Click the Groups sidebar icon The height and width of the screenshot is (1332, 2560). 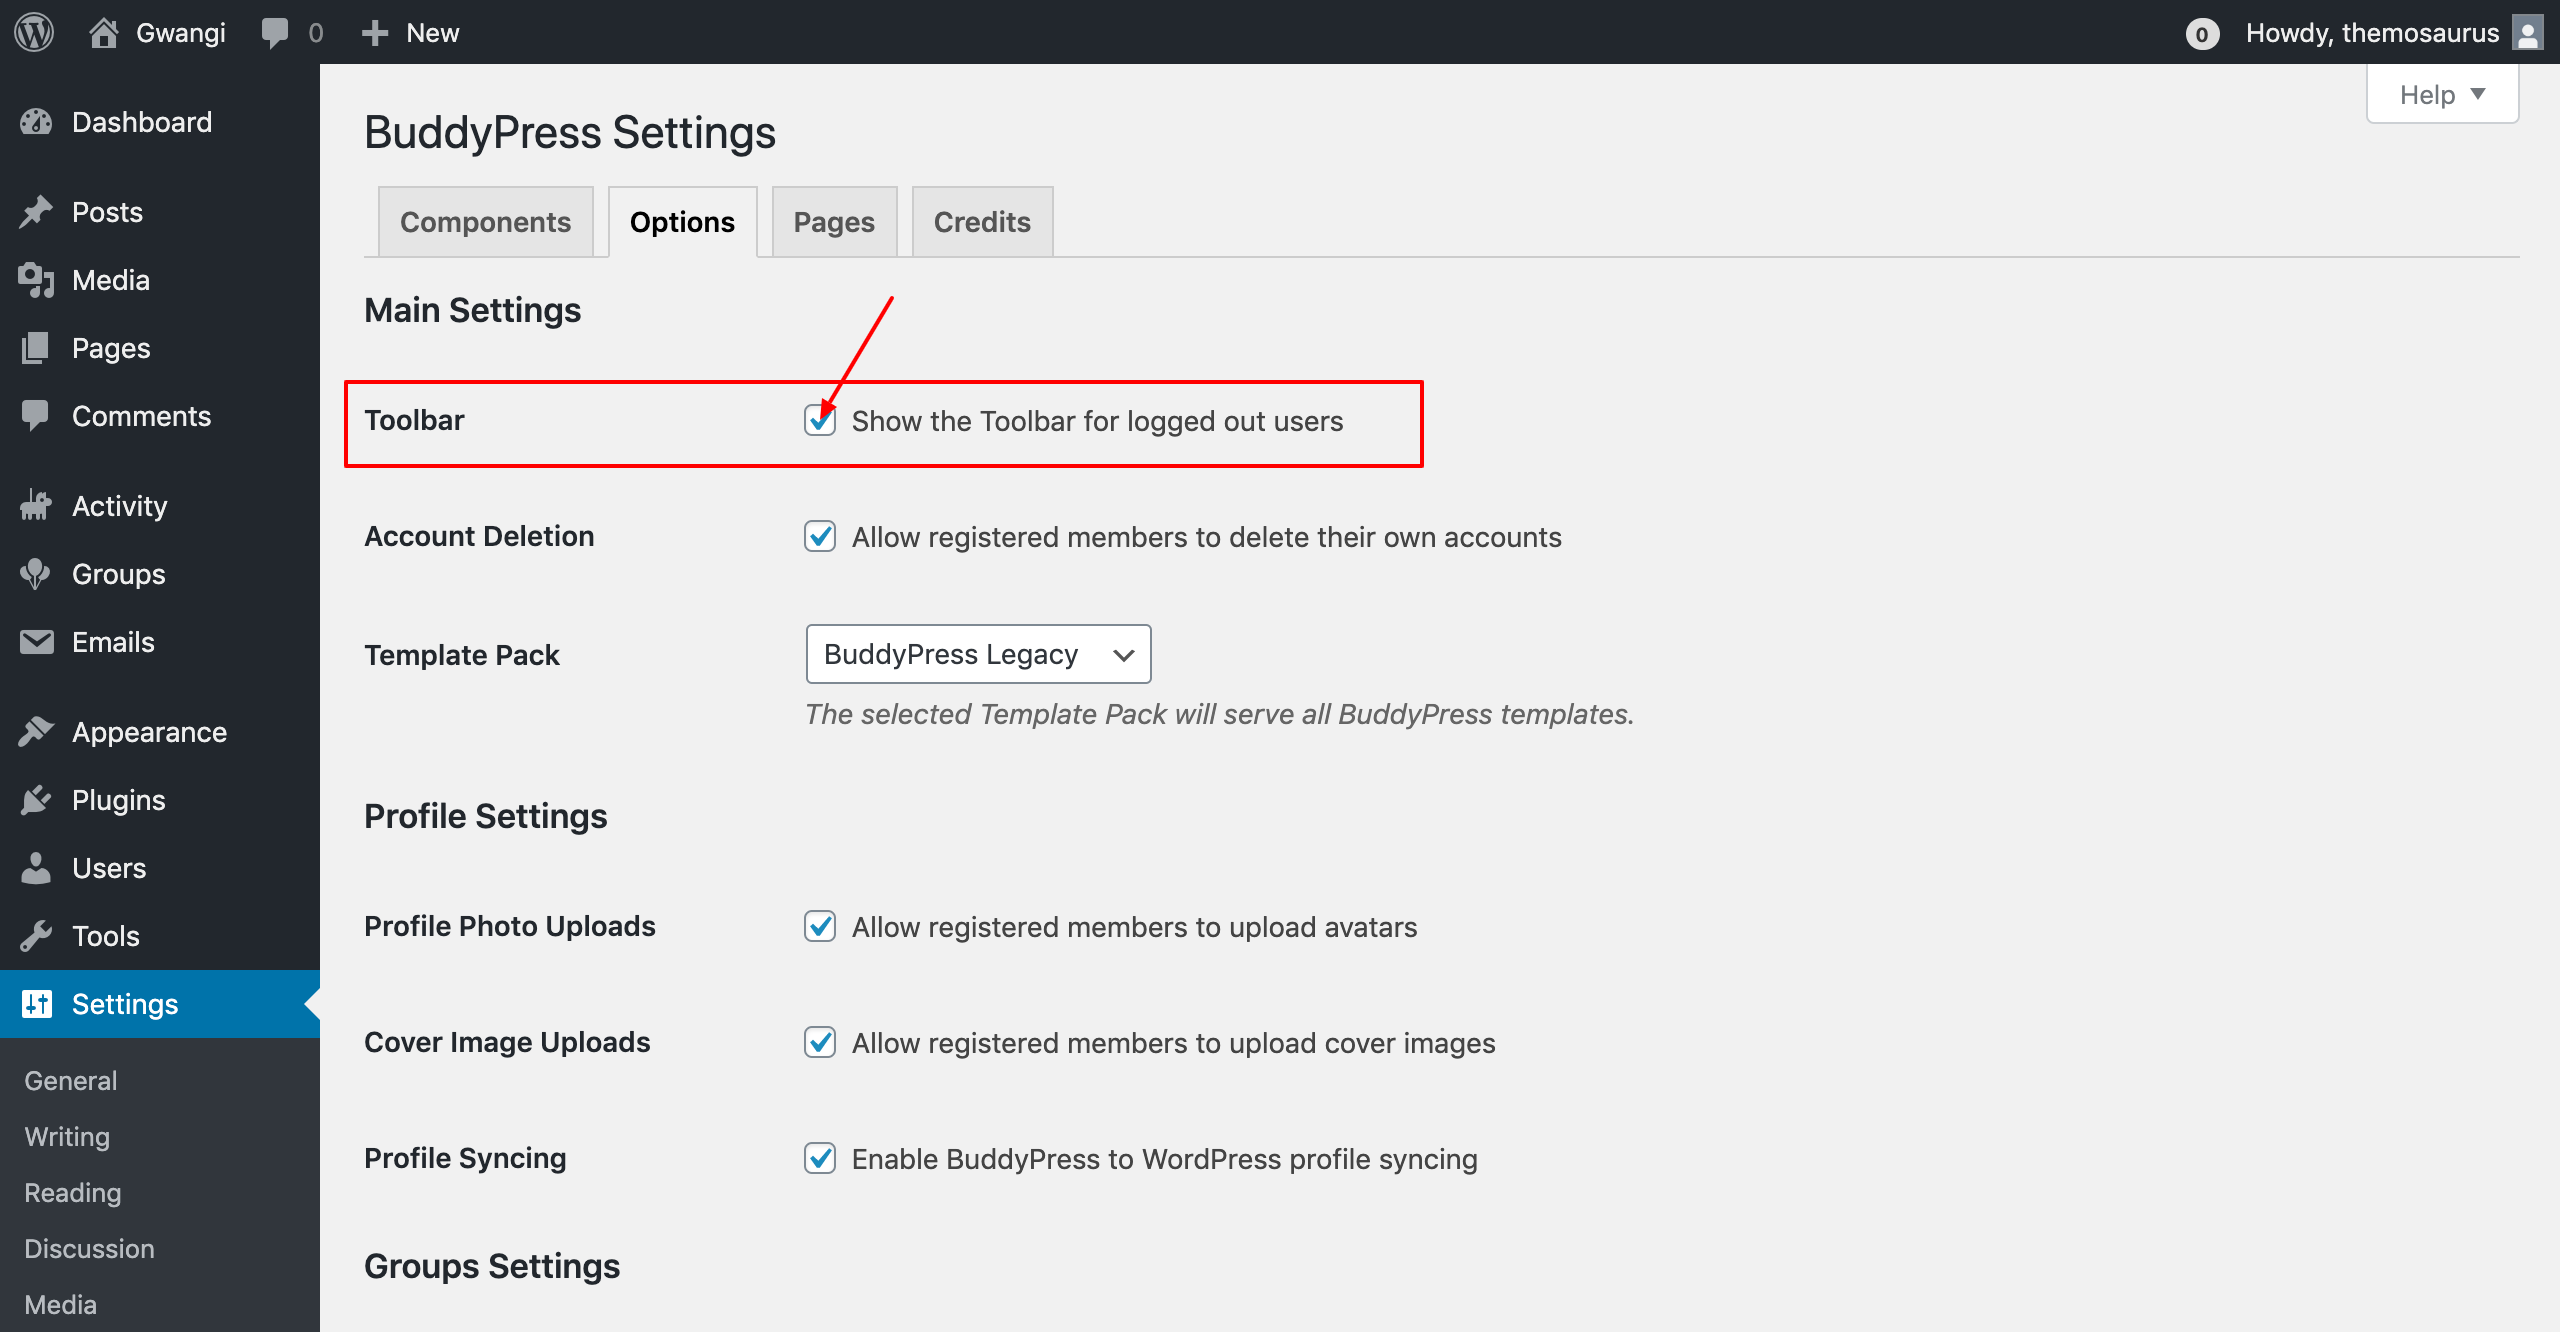pos(36,574)
